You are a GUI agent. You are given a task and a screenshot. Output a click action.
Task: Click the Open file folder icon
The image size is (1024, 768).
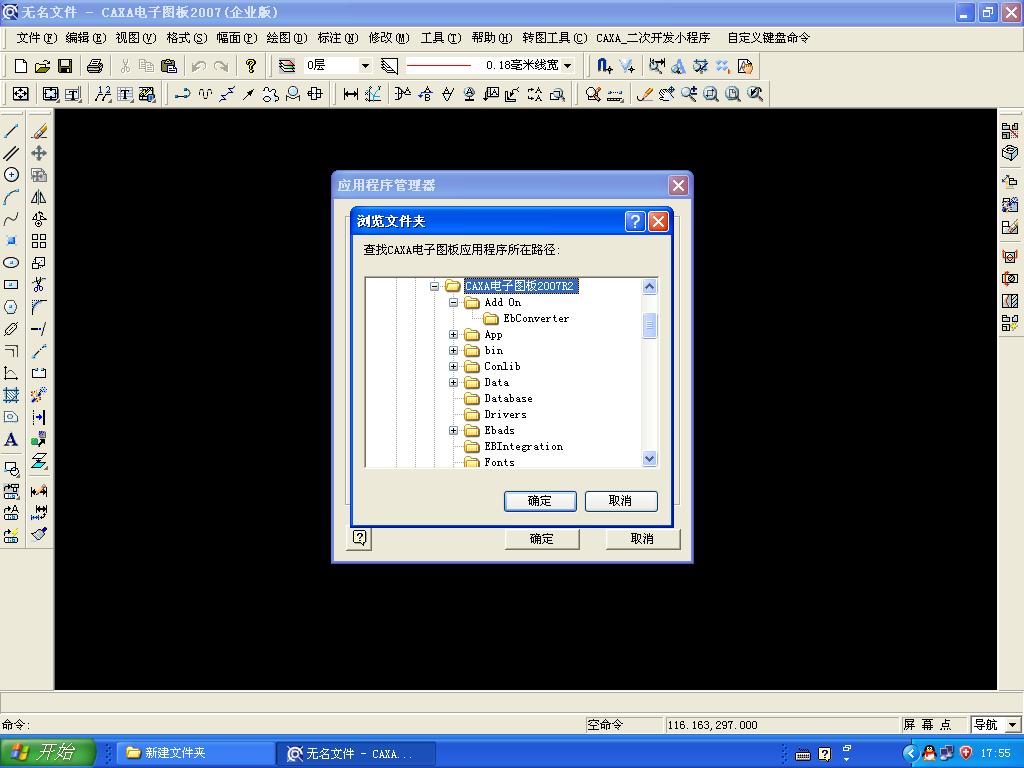(x=42, y=65)
